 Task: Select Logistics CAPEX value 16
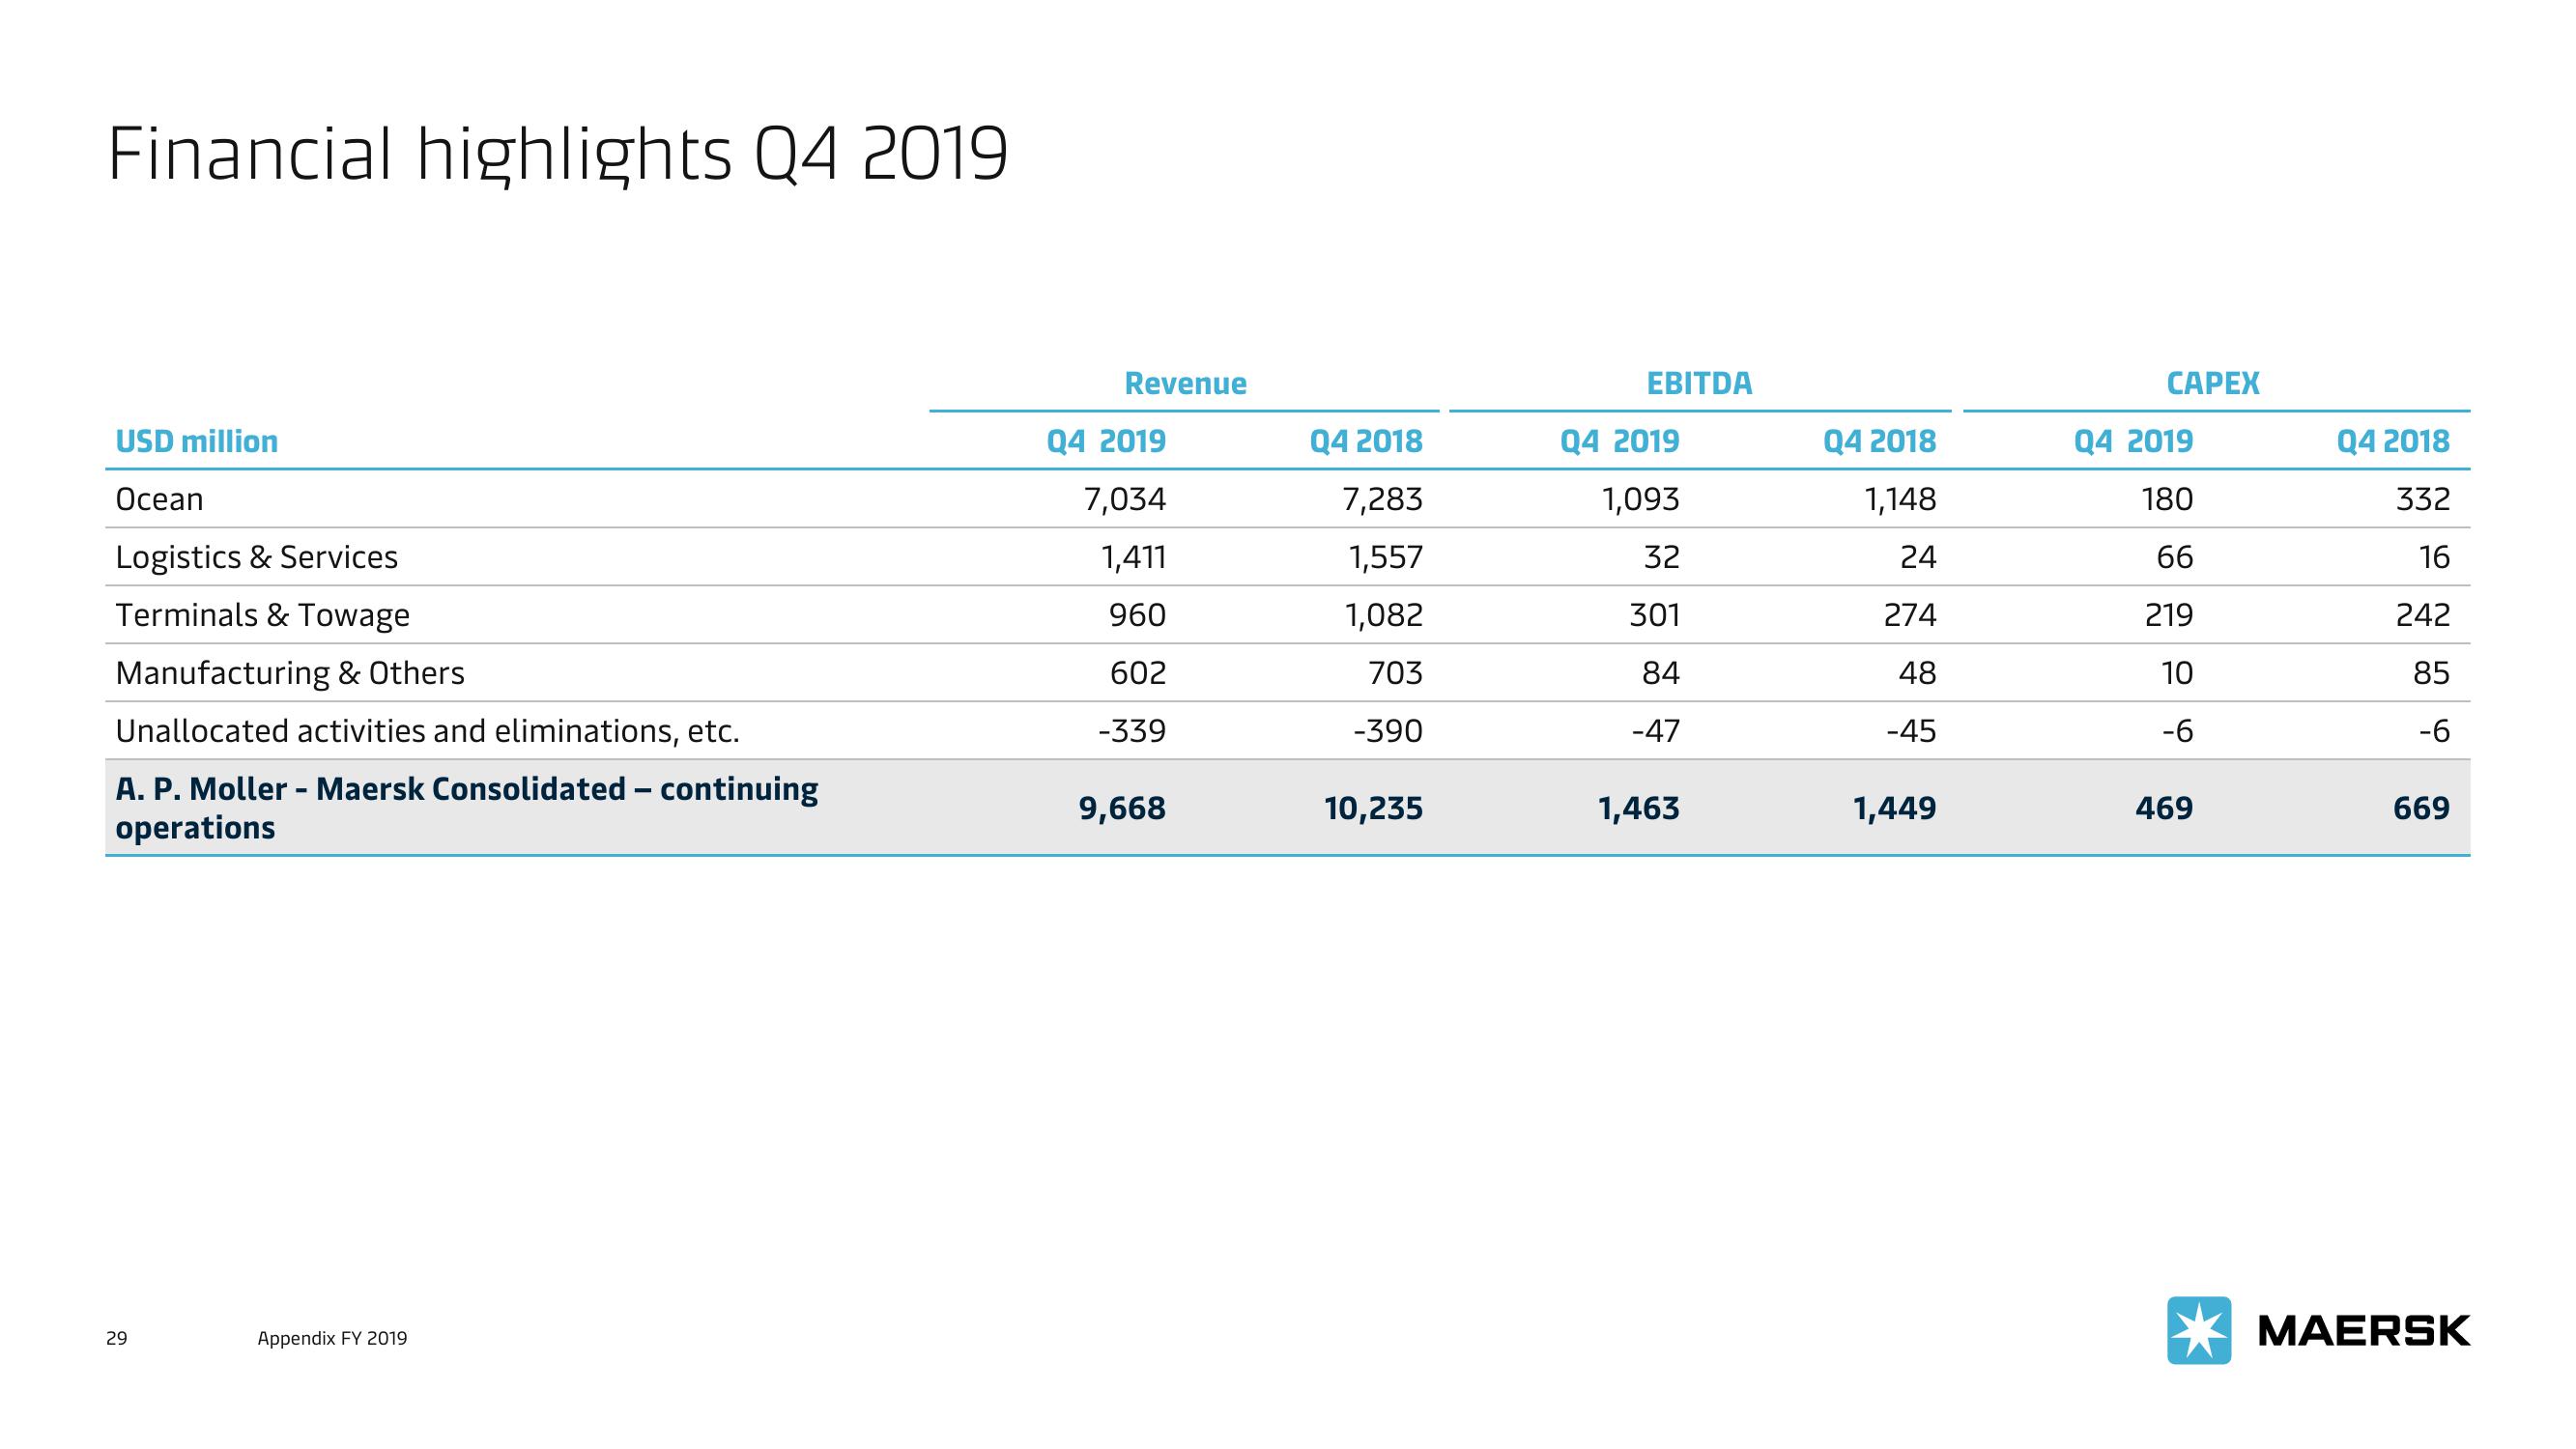coord(2434,557)
